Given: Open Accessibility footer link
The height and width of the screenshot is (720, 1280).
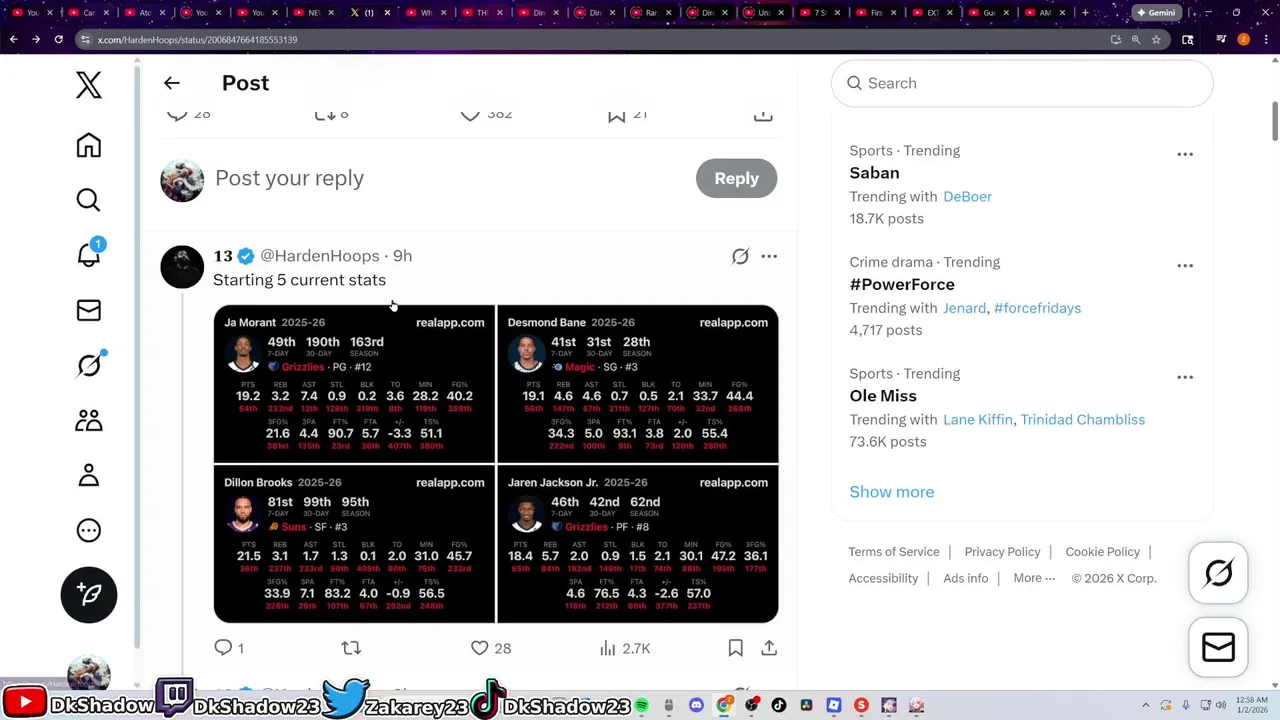Looking at the screenshot, I should [x=883, y=578].
